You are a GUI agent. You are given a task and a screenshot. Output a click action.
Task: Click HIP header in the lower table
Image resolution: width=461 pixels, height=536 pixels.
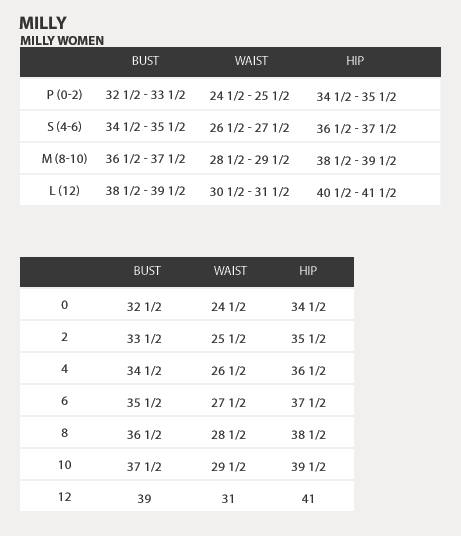[308, 271]
